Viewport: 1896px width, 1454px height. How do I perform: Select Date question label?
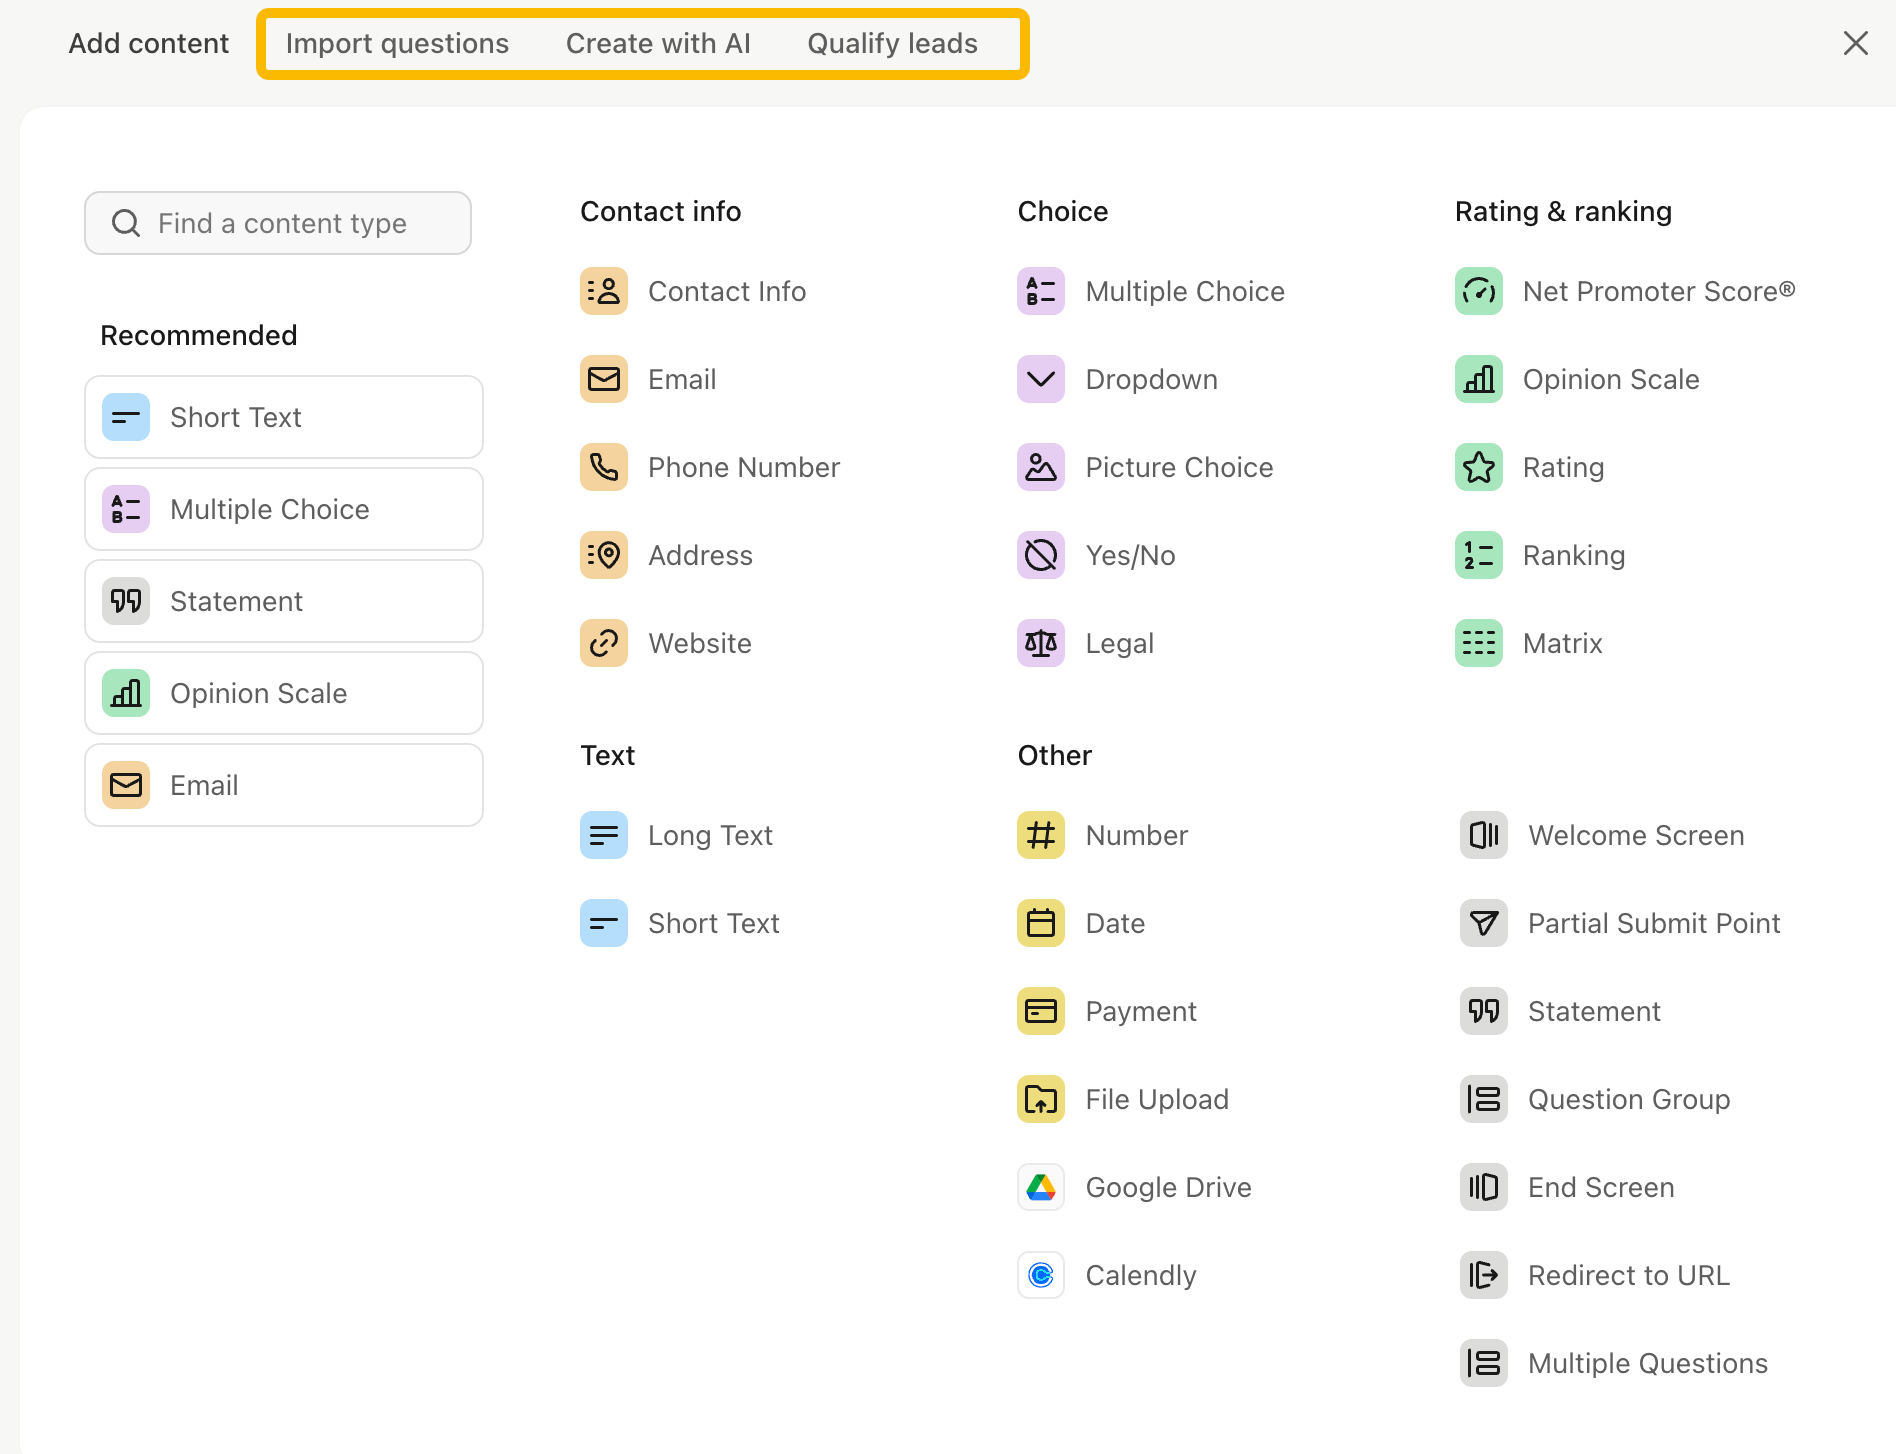[x=1115, y=923]
